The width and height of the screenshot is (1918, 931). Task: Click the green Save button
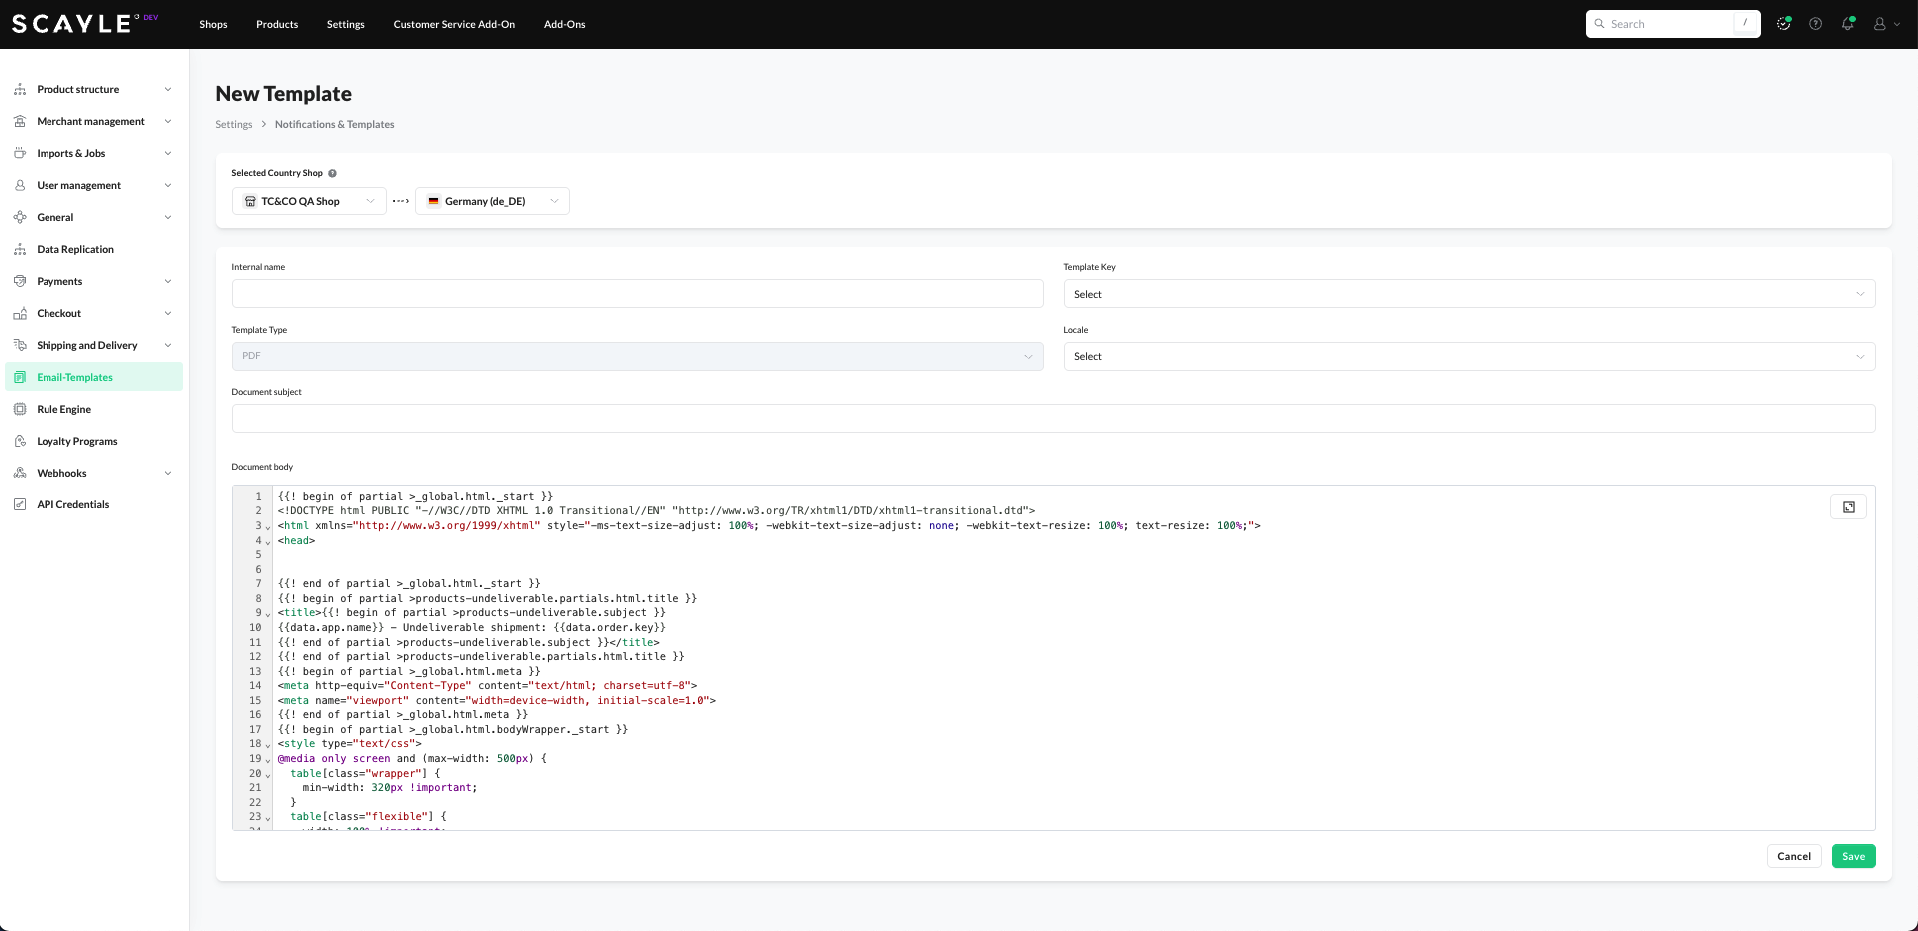tap(1853, 856)
